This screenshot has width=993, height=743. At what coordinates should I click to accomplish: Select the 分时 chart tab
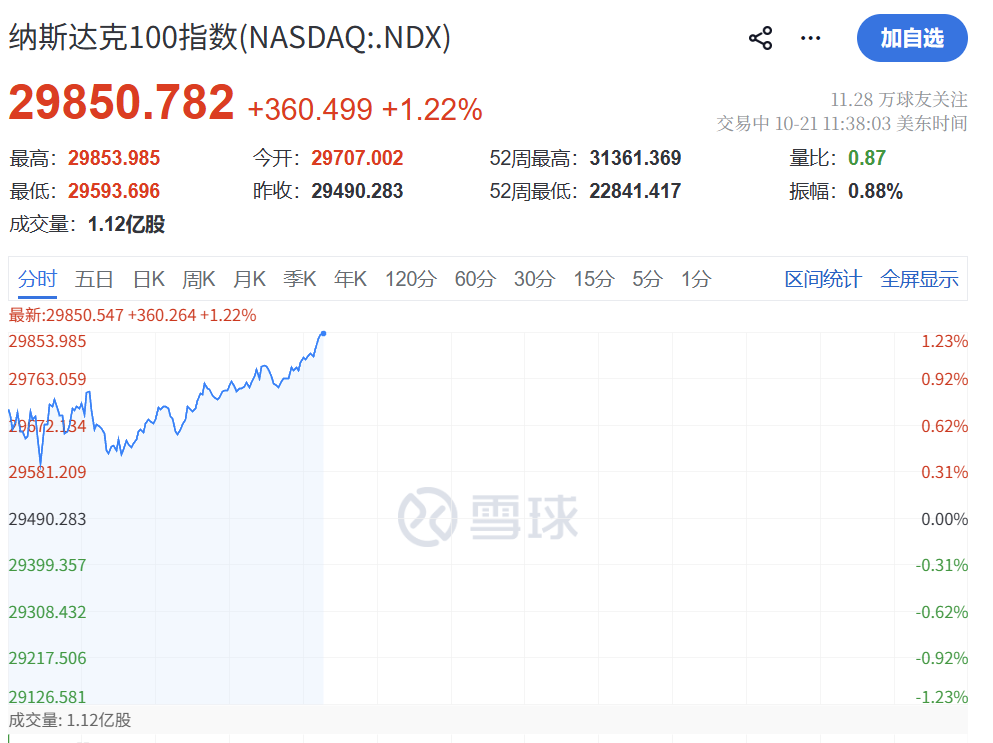click(37, 279)
